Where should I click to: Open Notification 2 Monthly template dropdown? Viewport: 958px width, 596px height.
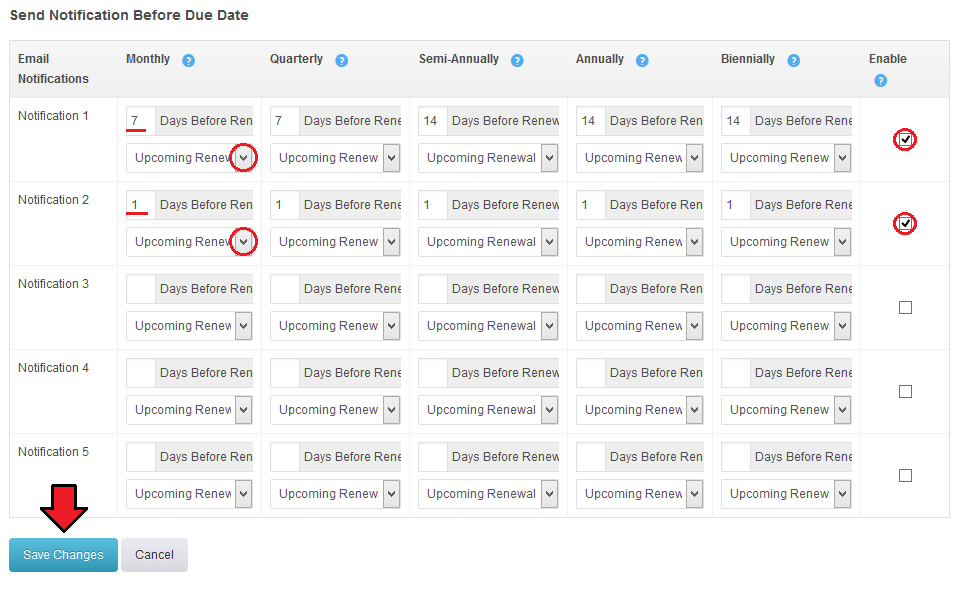click(x=189, y=242)
